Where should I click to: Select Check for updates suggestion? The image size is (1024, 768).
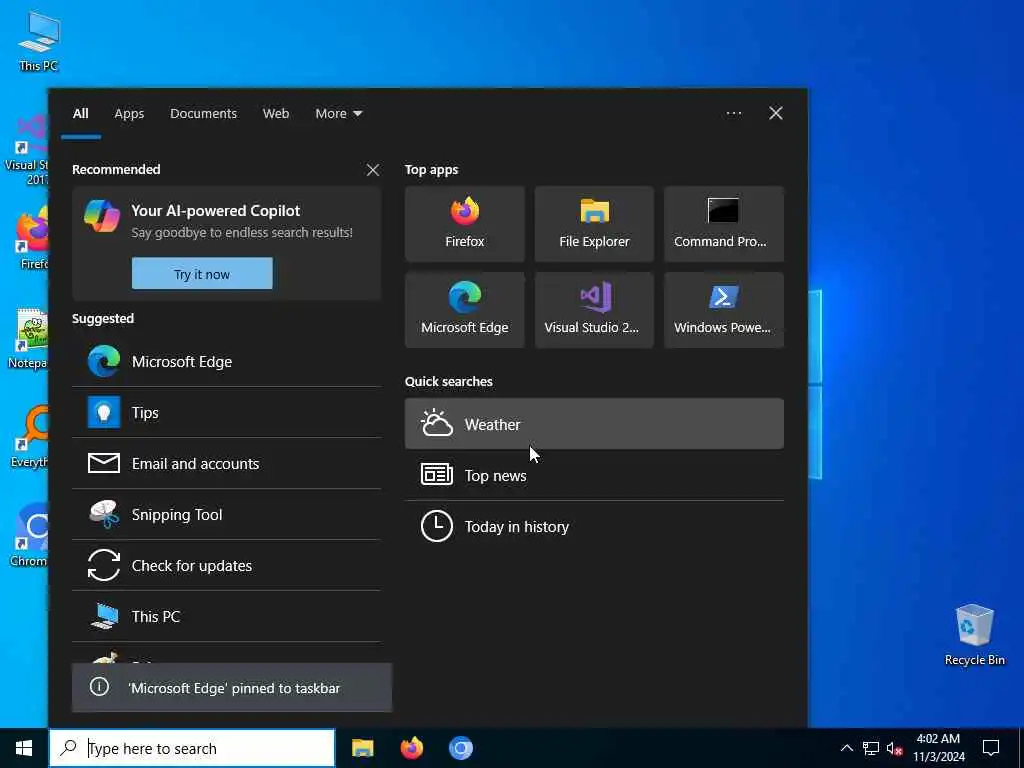click(227, 565)
